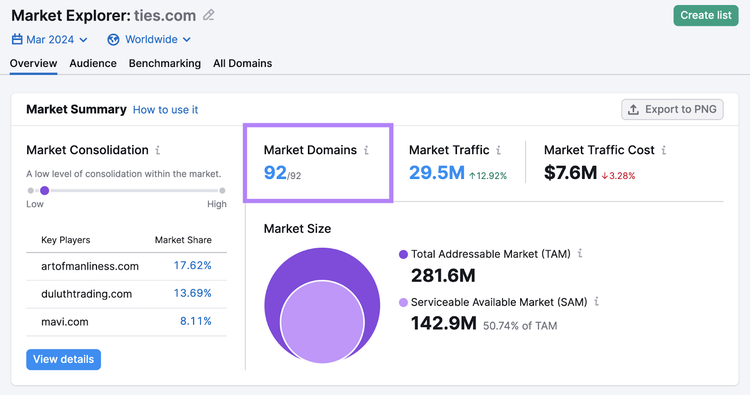Click info icon beside Total Addressable Market
750x395 pixels.
[580, 253]
